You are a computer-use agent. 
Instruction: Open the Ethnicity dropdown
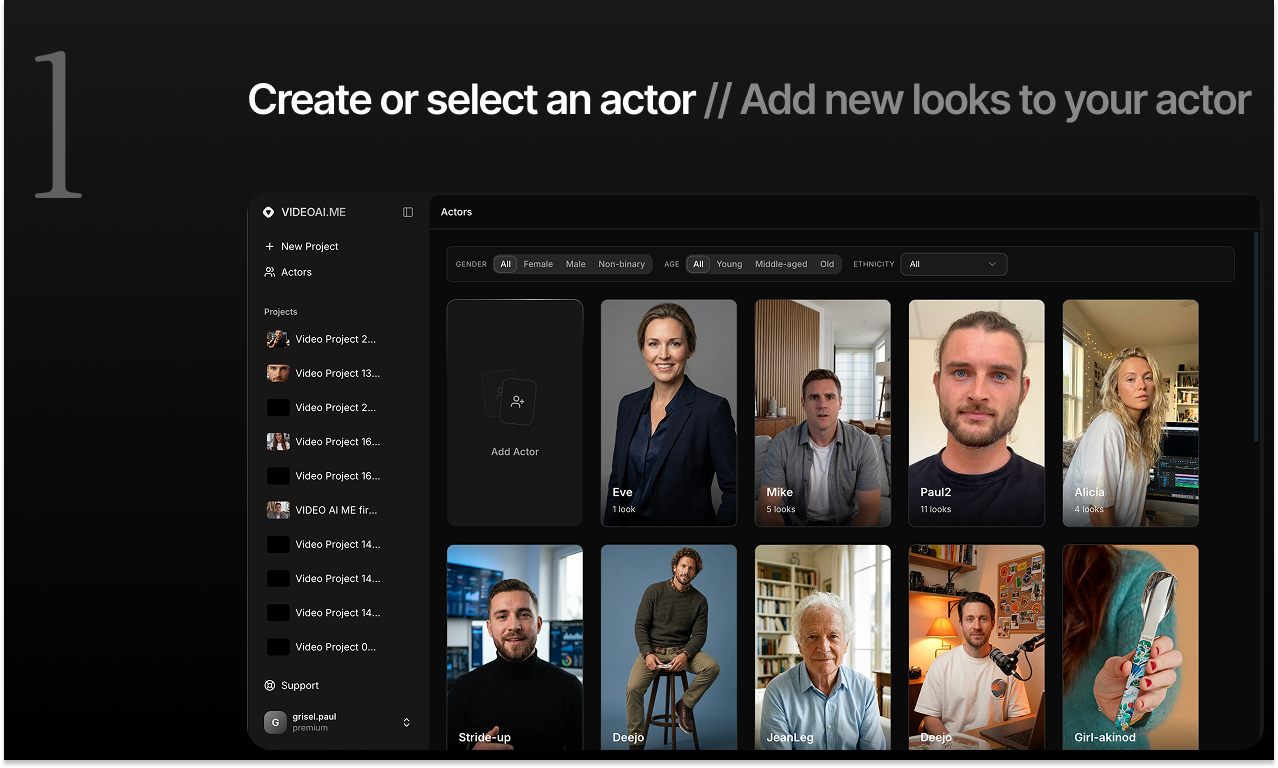tap(953, 264)
